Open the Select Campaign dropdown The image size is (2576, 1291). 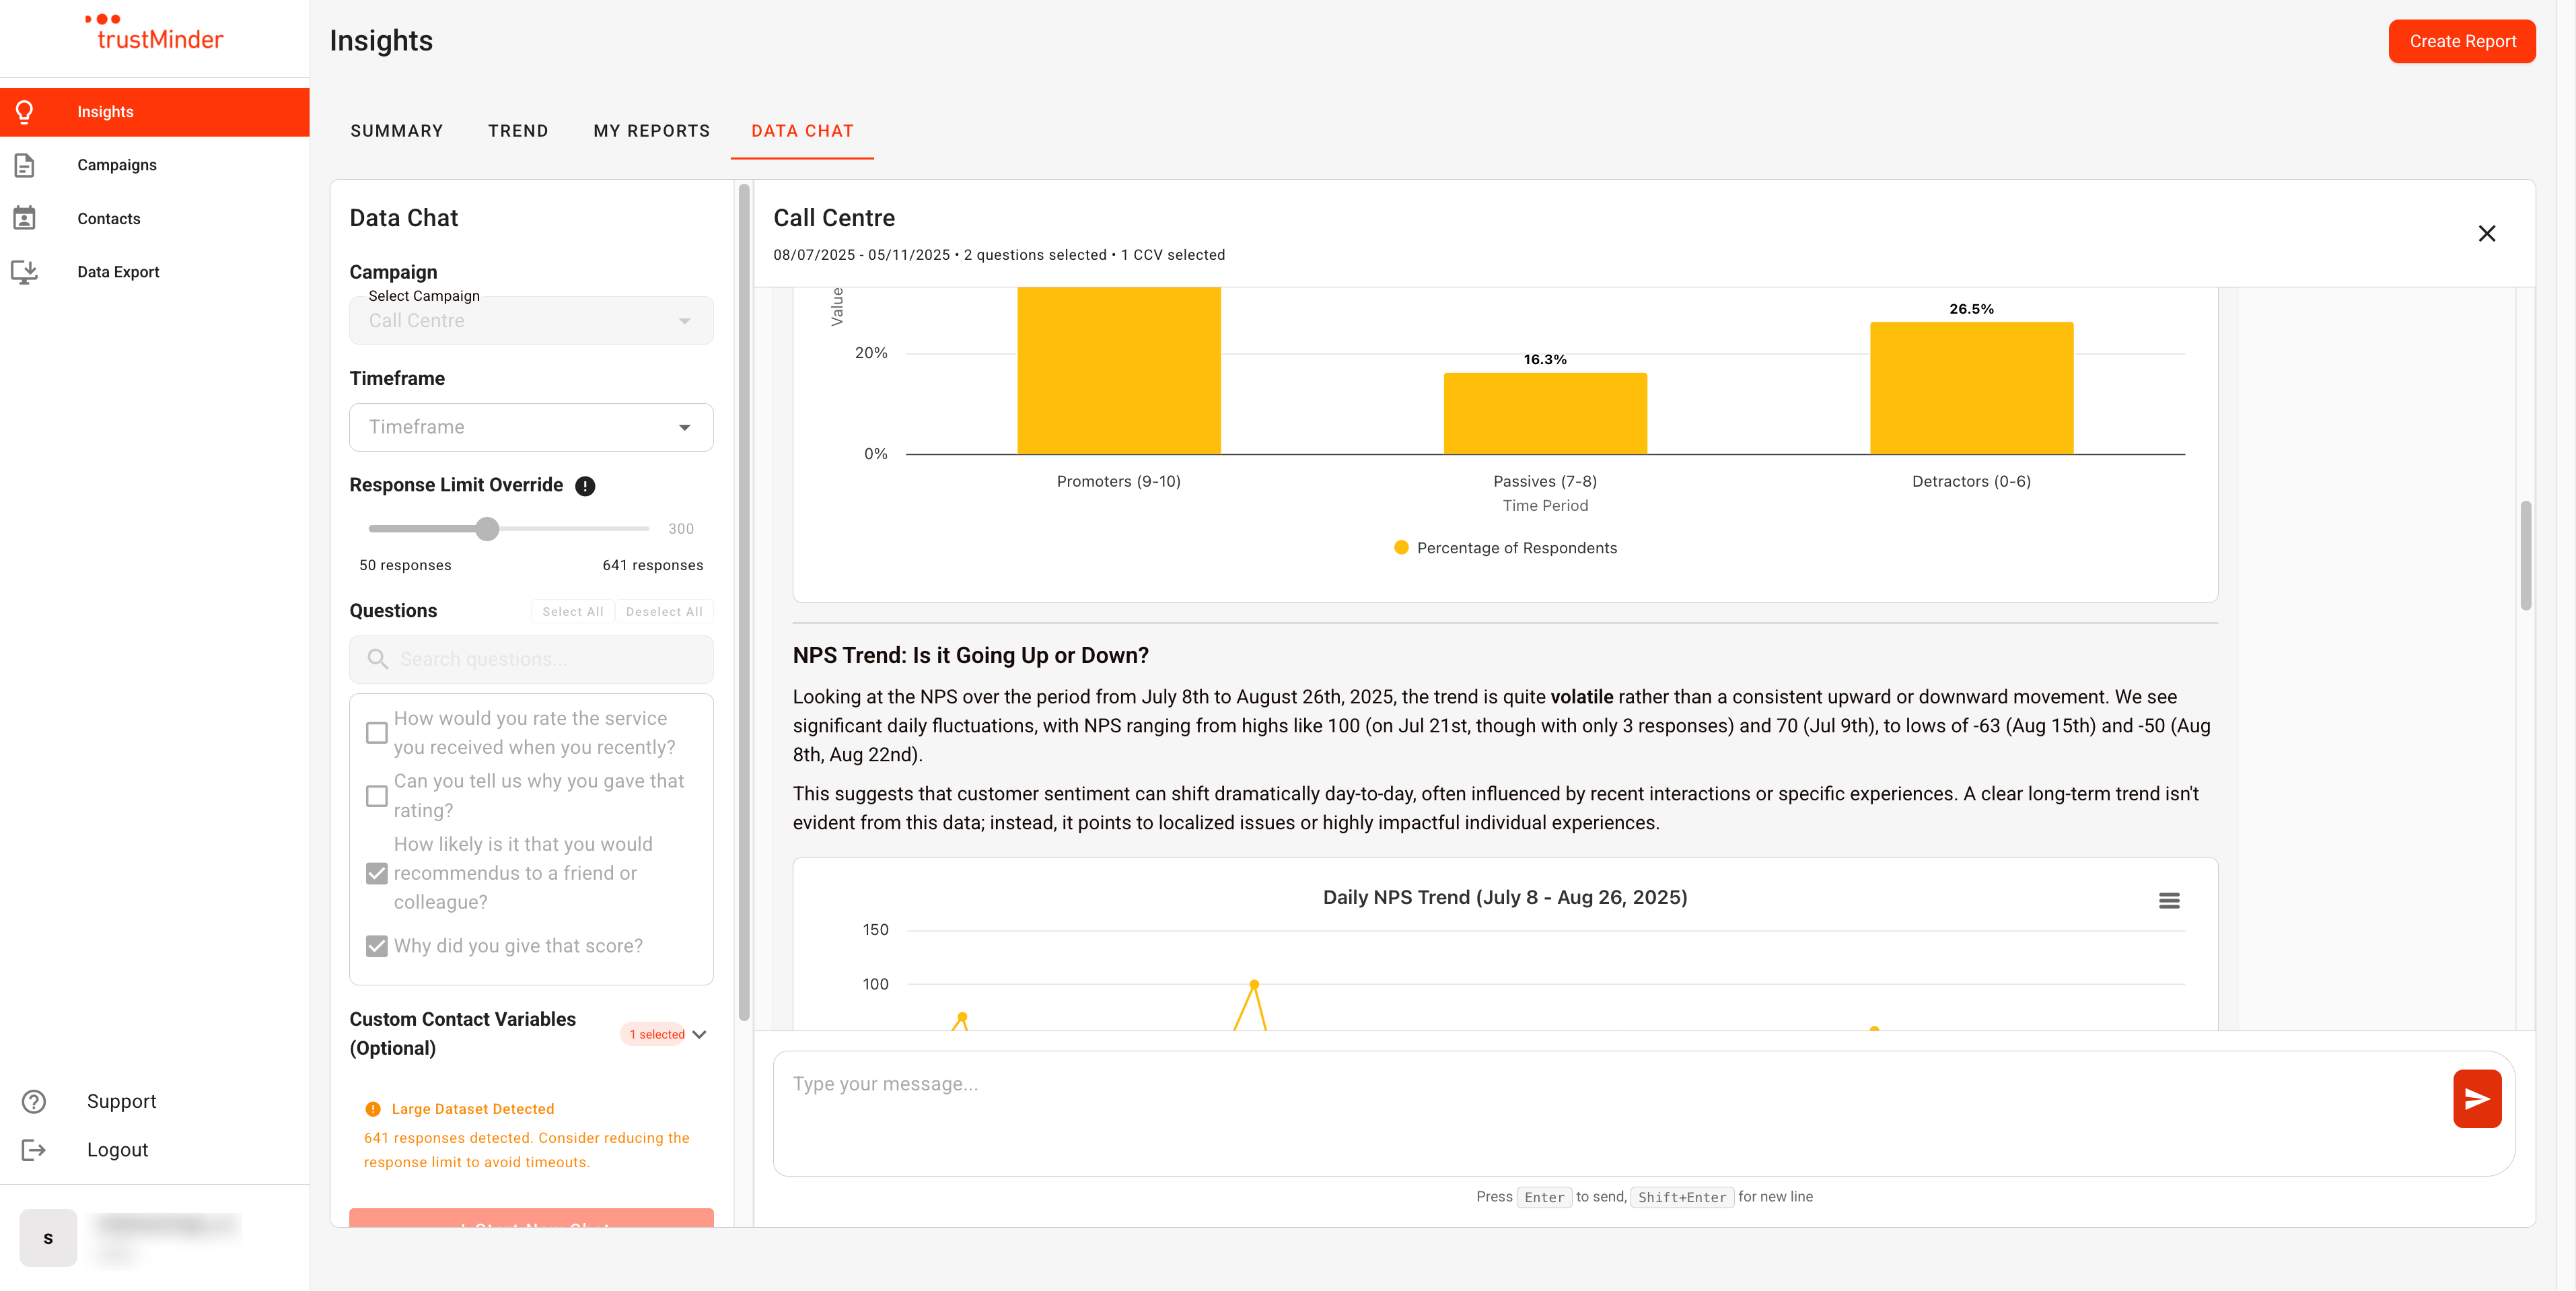(531, 321)
